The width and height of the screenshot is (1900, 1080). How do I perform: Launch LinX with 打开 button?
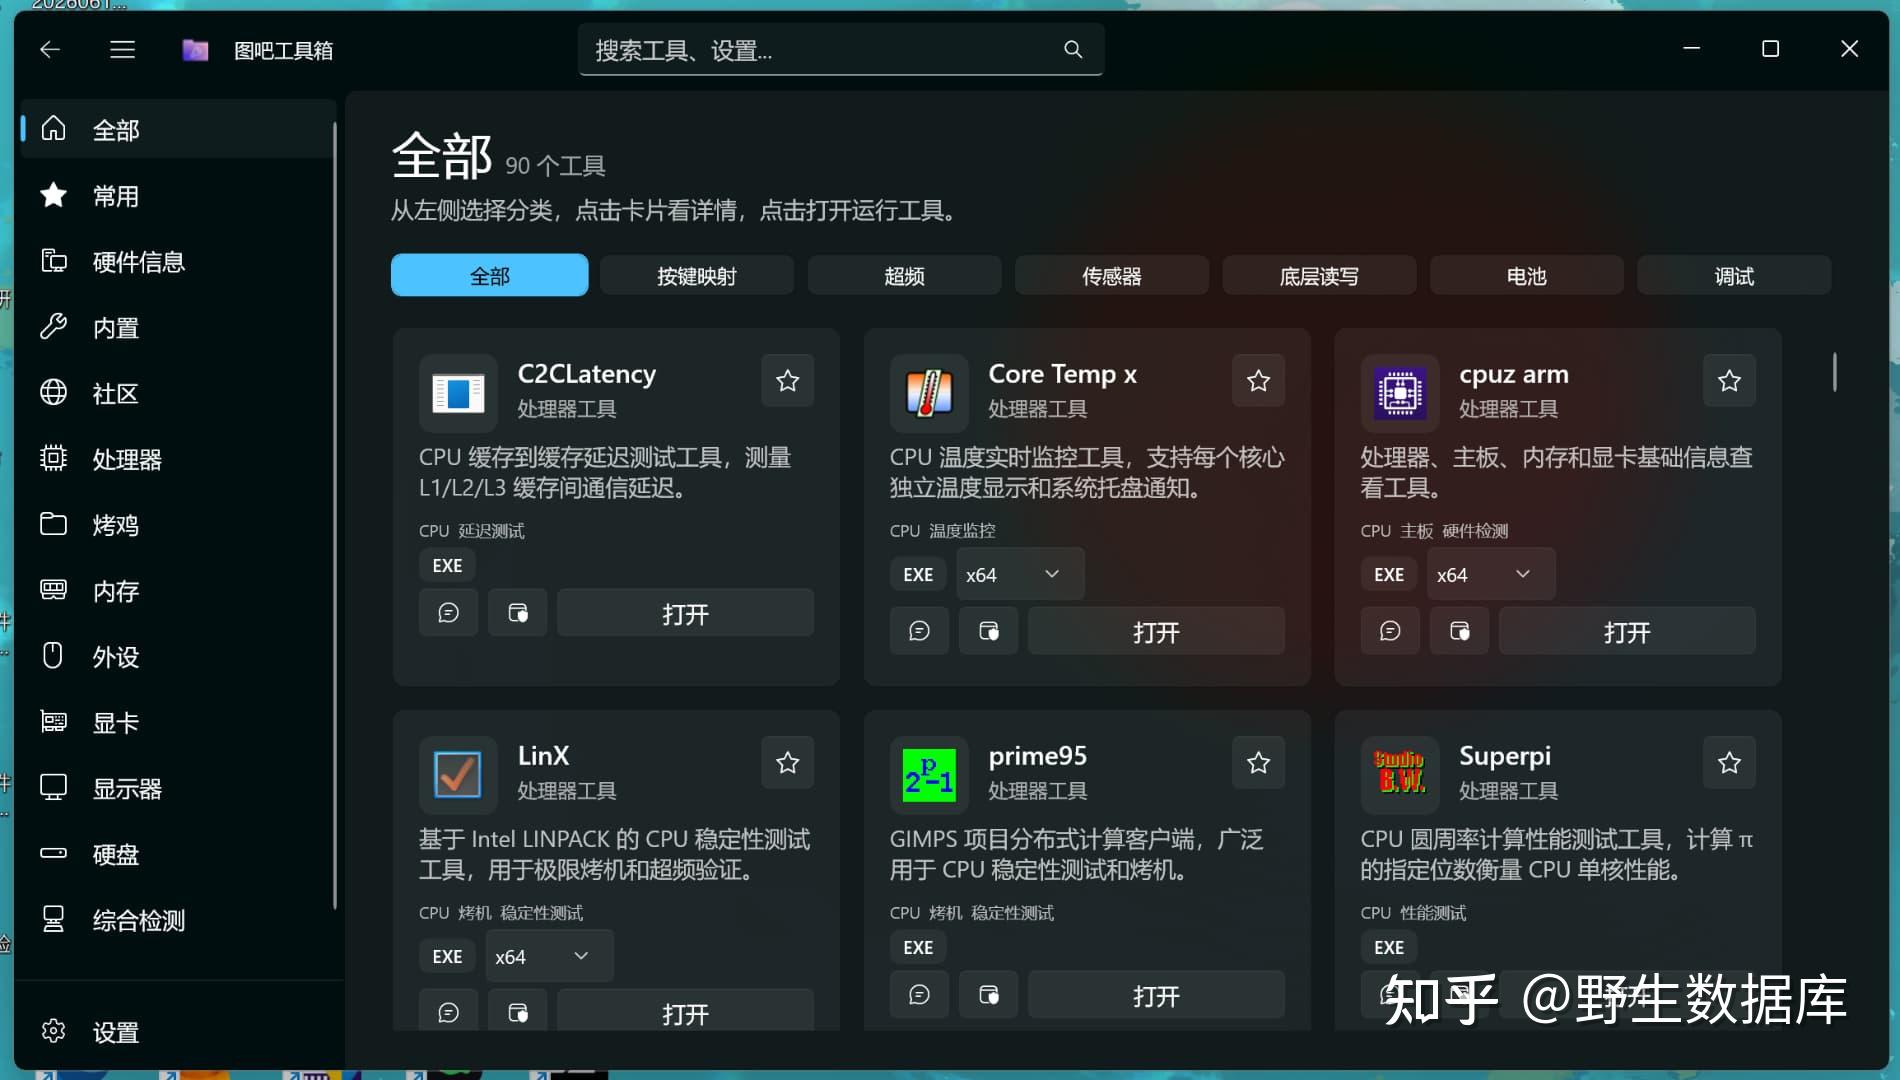(x=685, y=1012)
